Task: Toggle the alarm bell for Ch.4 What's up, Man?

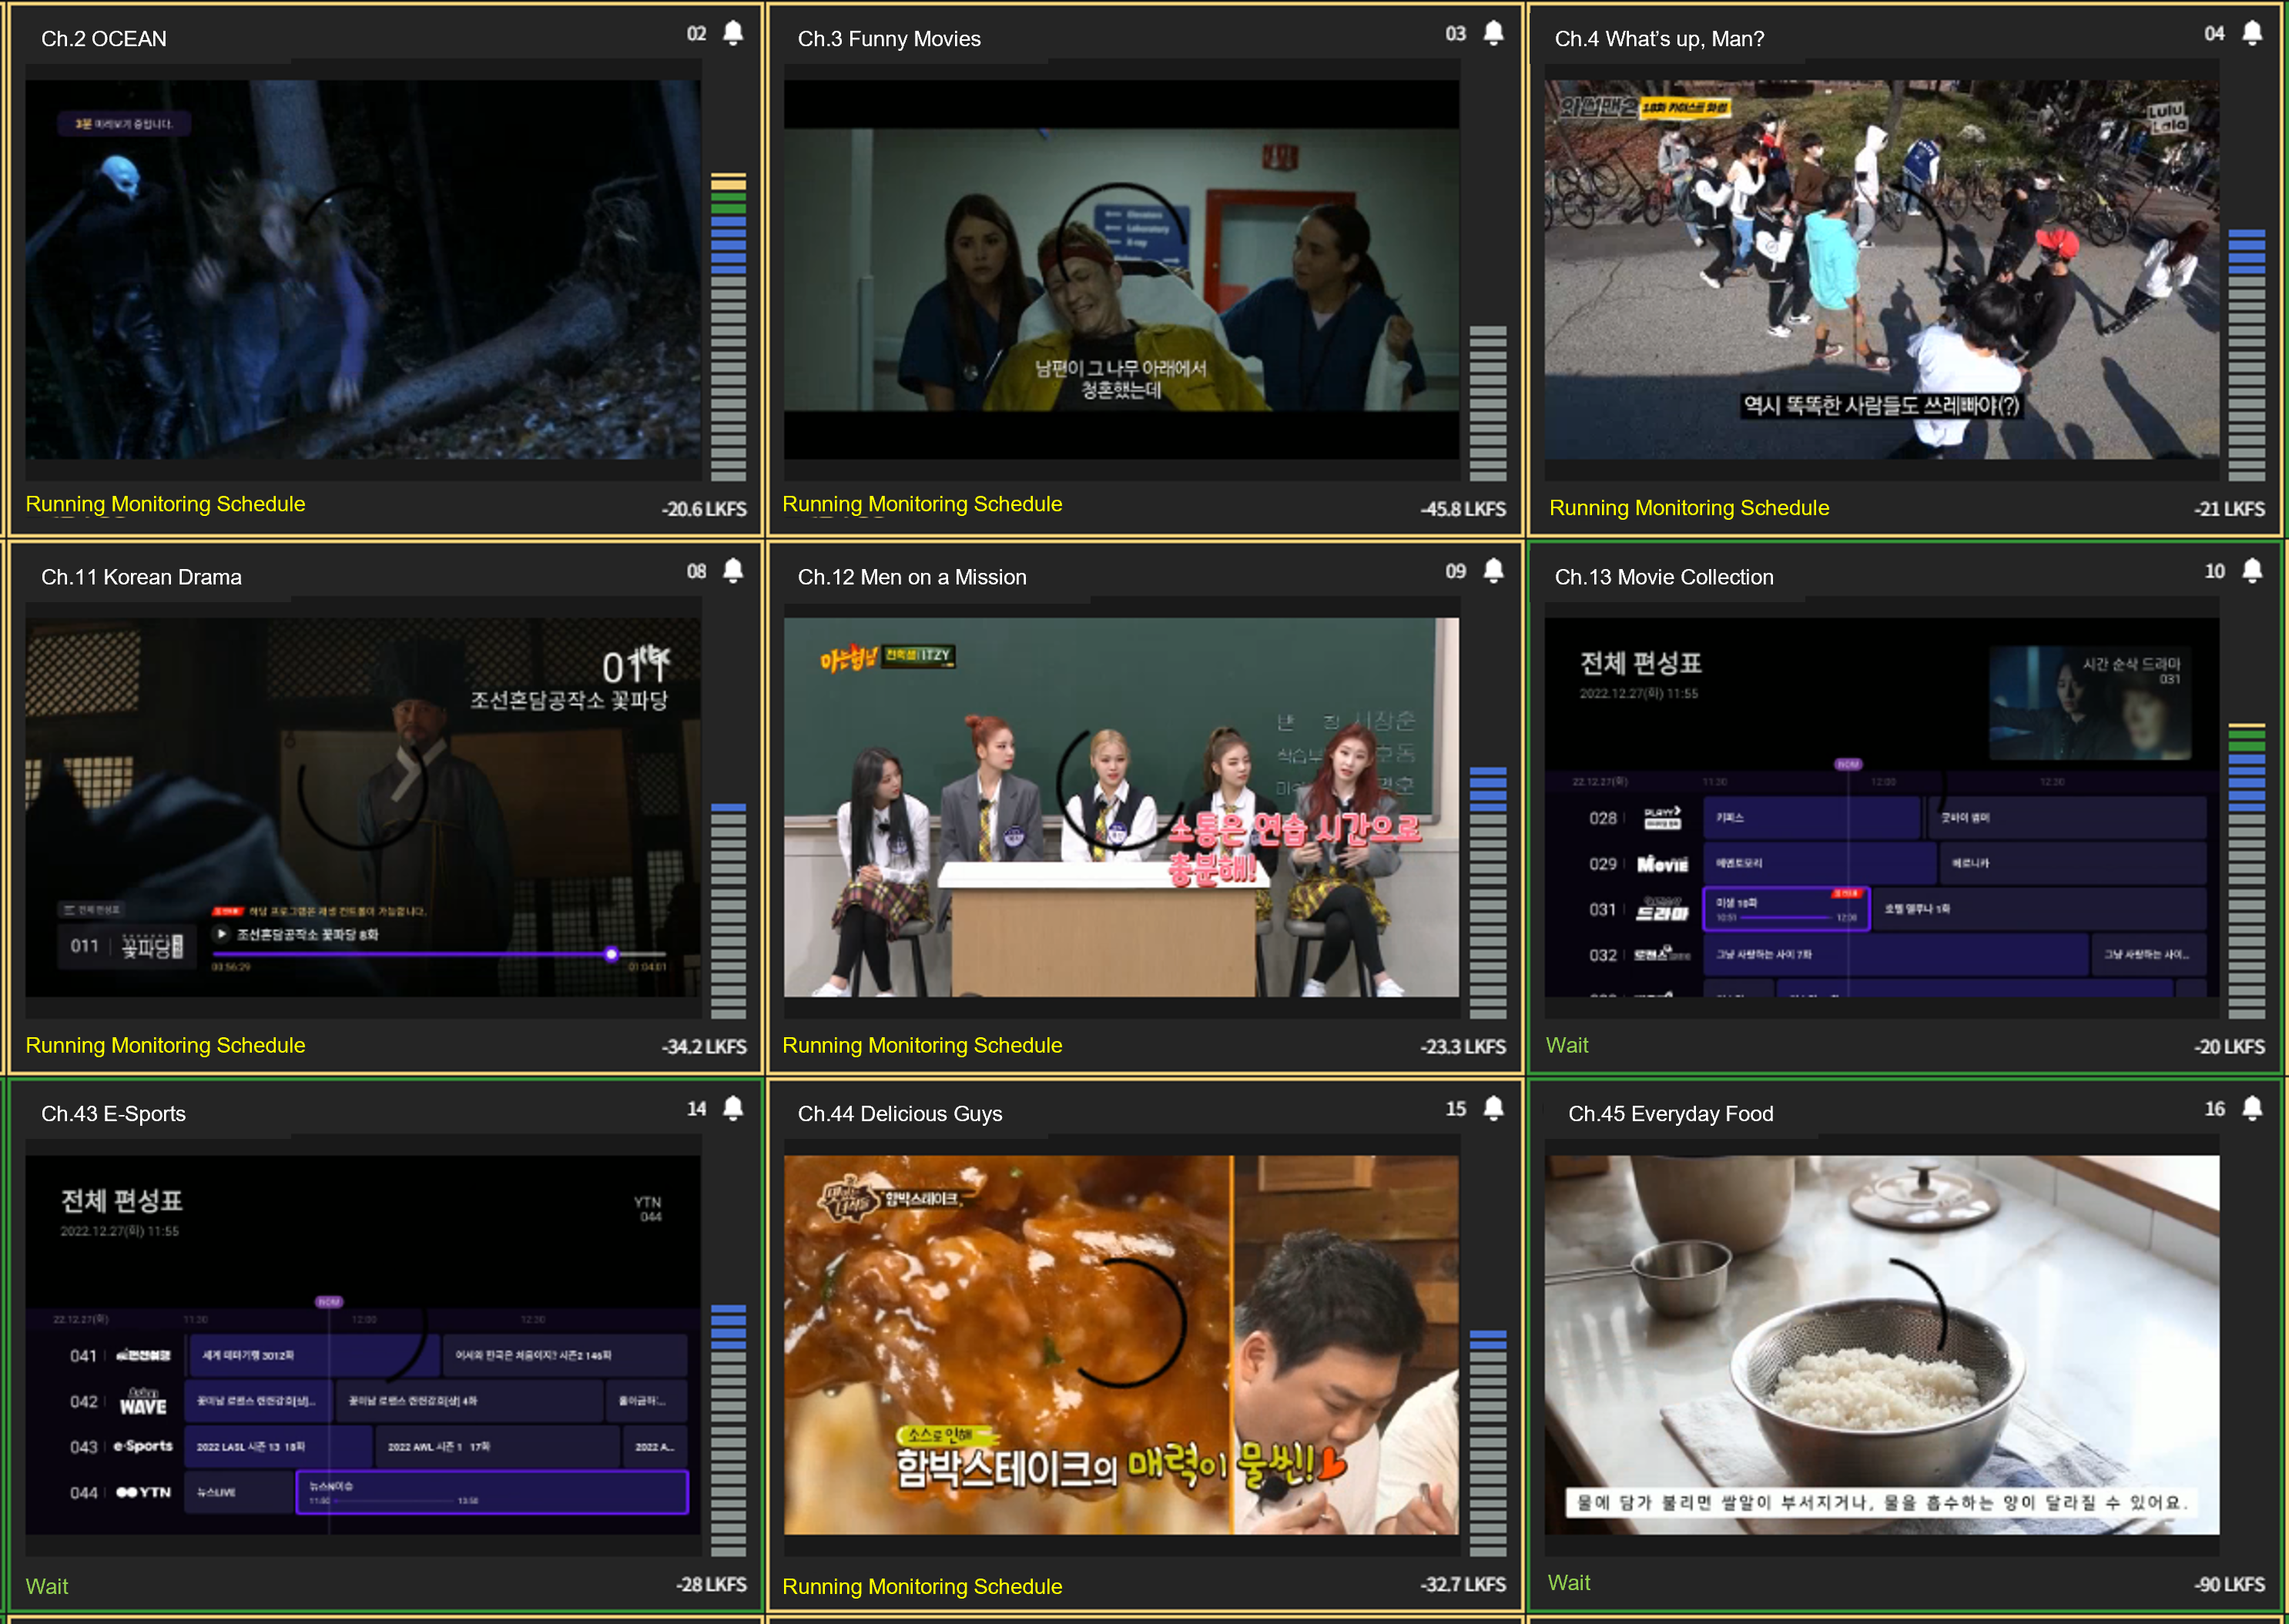Action: point(2252,33)
